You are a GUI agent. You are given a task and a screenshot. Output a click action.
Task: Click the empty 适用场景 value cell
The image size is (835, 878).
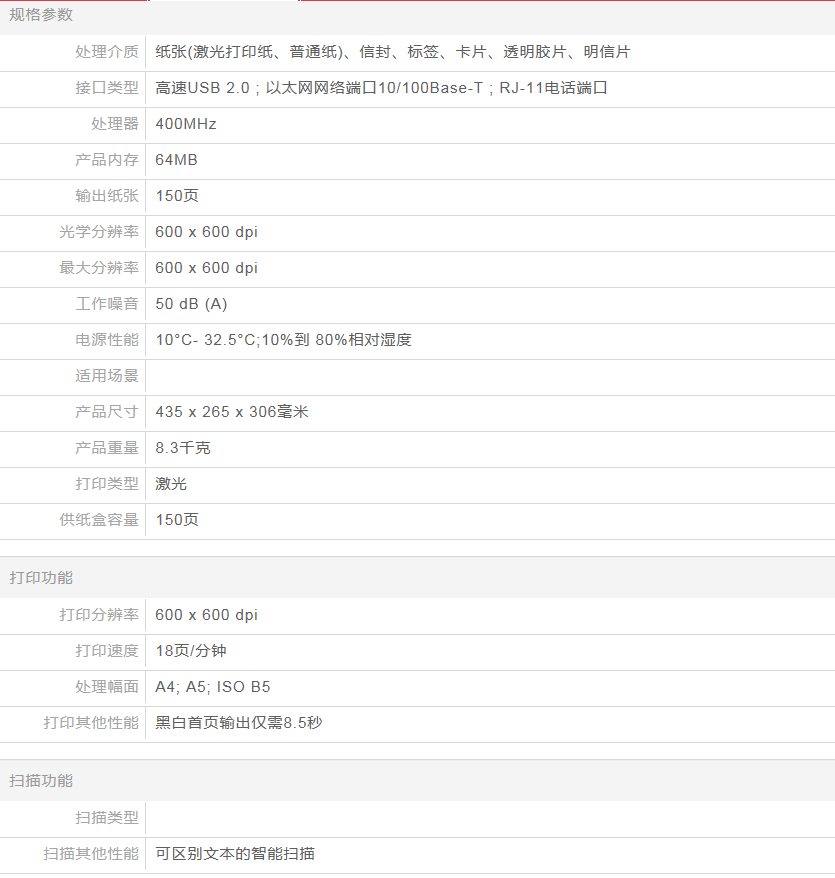489,377
